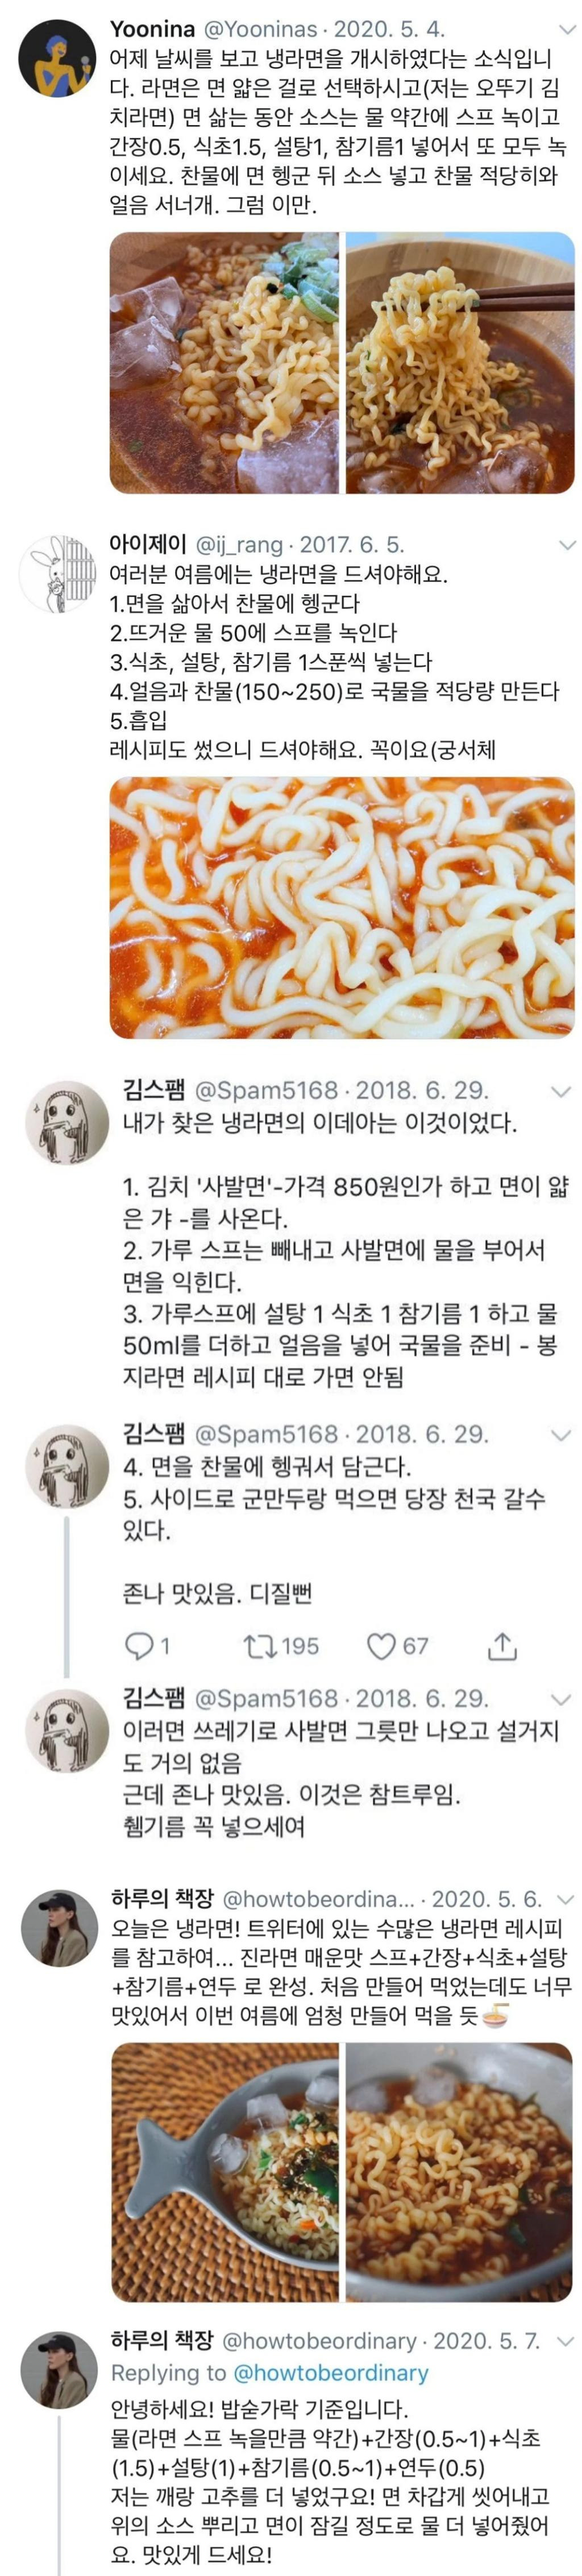Viewport: 582px width, 2576px height.
Task: Open the @howtobeordinary reply-to link
Action: pos(330,2373)
